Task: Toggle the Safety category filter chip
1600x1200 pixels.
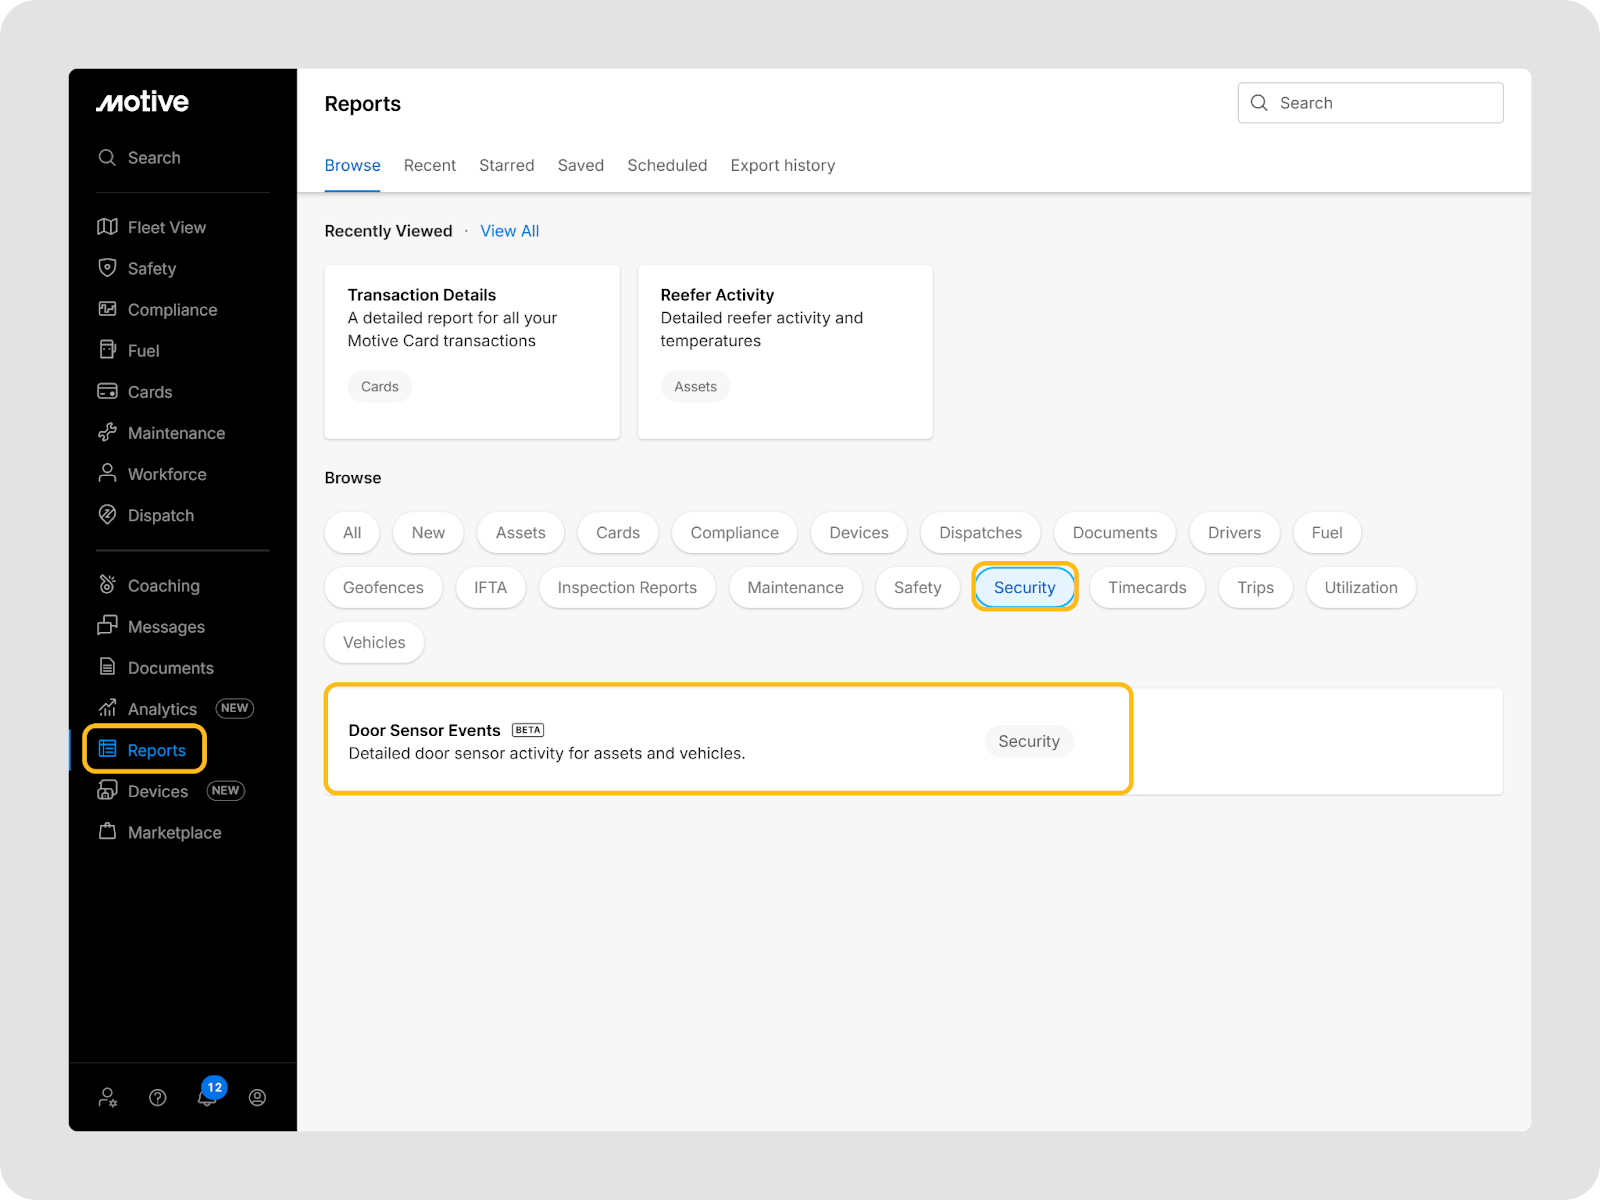Action: [x=917, y=587]
